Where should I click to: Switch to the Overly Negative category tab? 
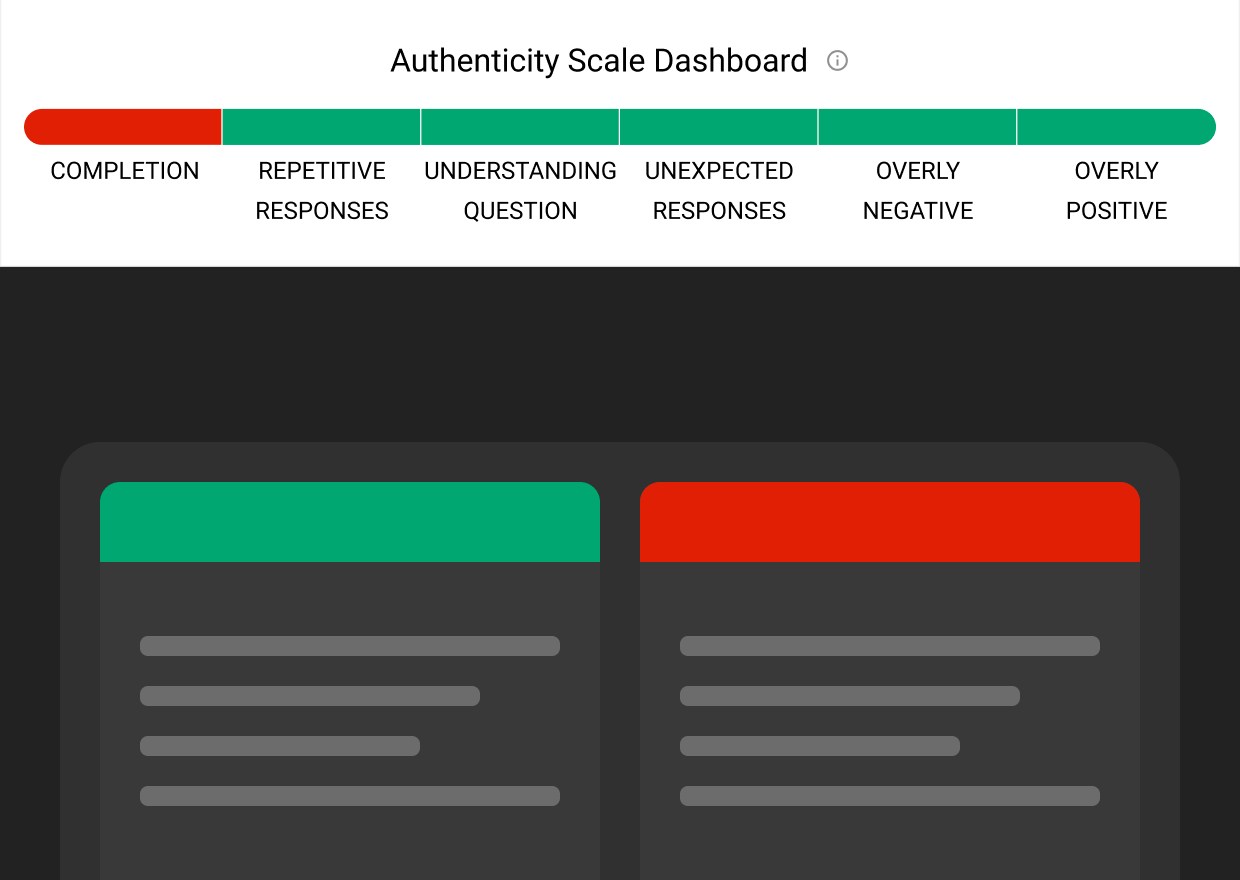click(917, 190)
